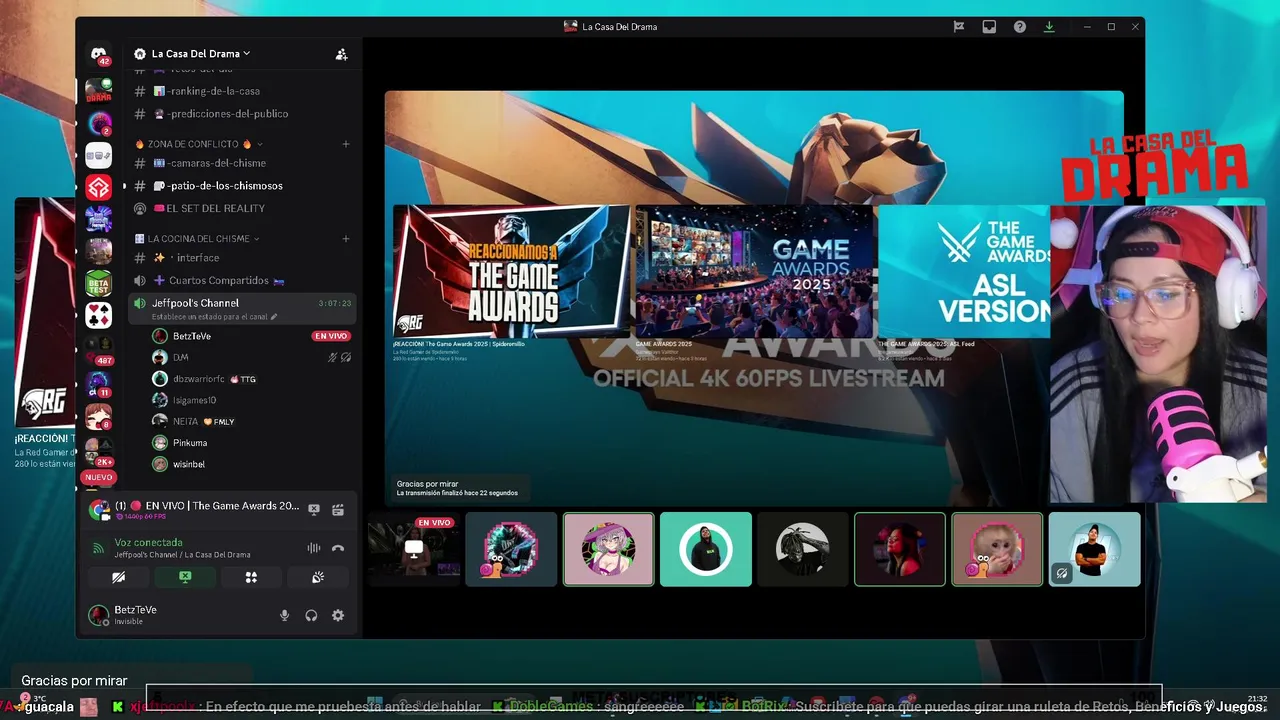
Task: Toggle the camera on in the voice panel
Action: tap(119, 577)
